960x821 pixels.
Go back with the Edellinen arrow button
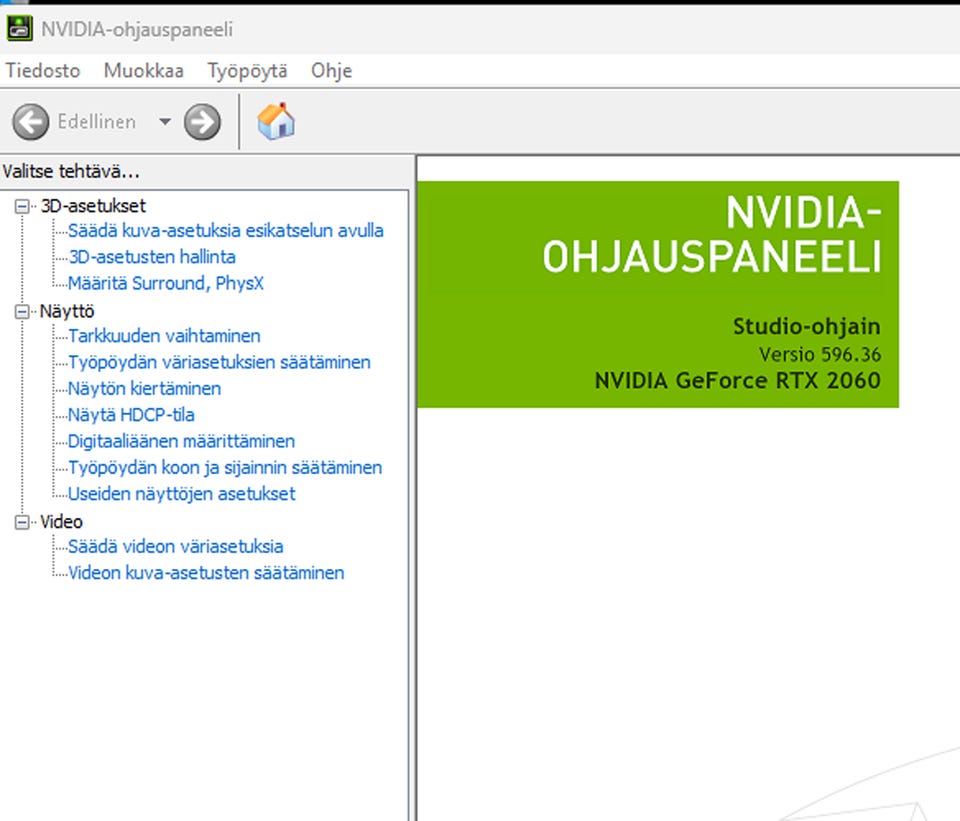(31, 122)
